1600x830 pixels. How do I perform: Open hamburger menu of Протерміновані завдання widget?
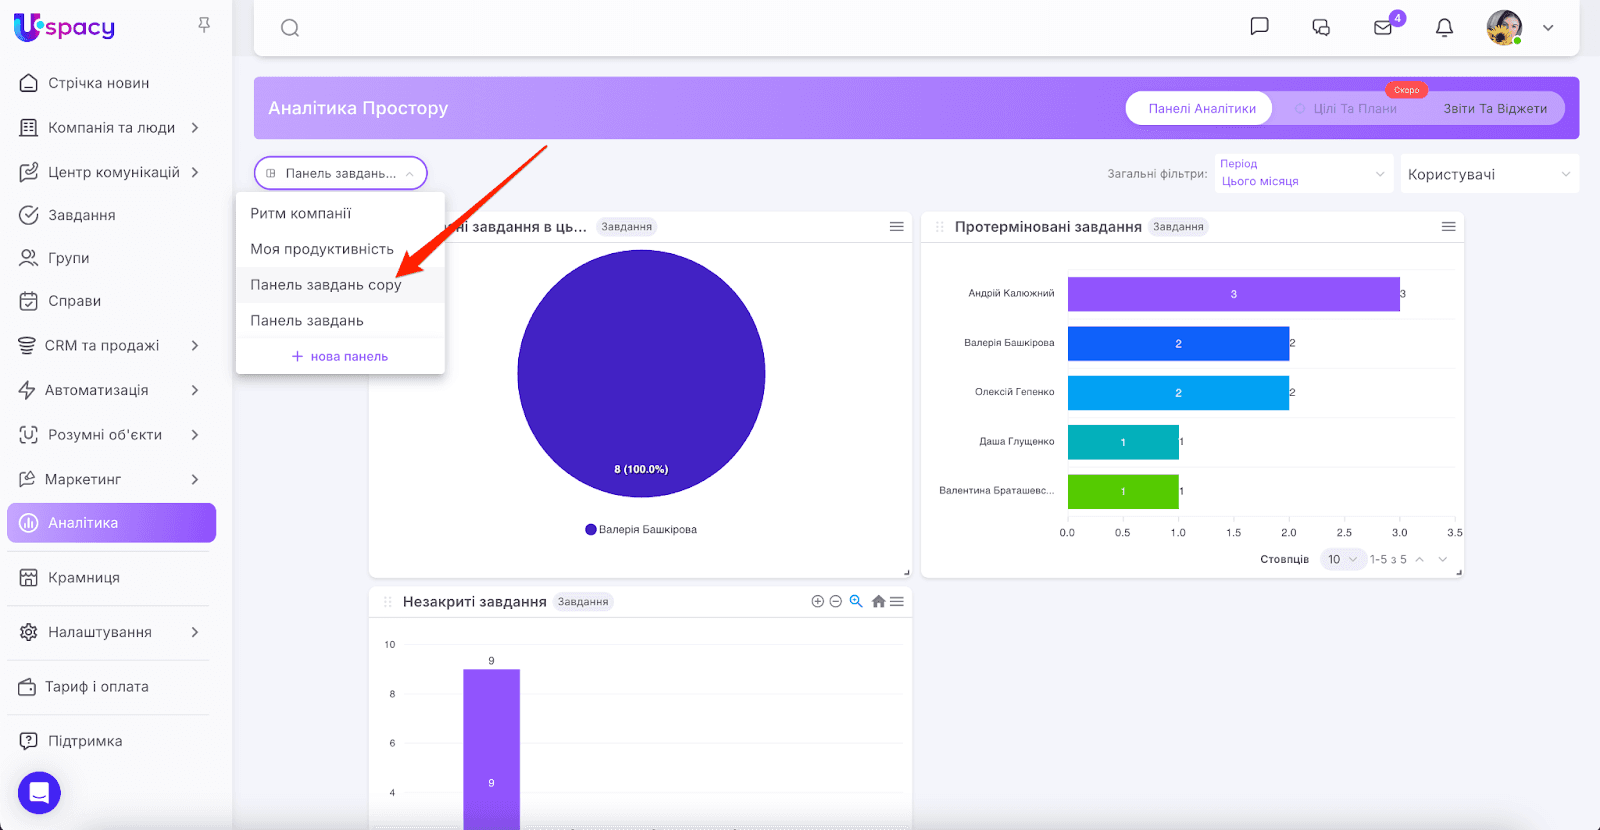(1448, 227)
